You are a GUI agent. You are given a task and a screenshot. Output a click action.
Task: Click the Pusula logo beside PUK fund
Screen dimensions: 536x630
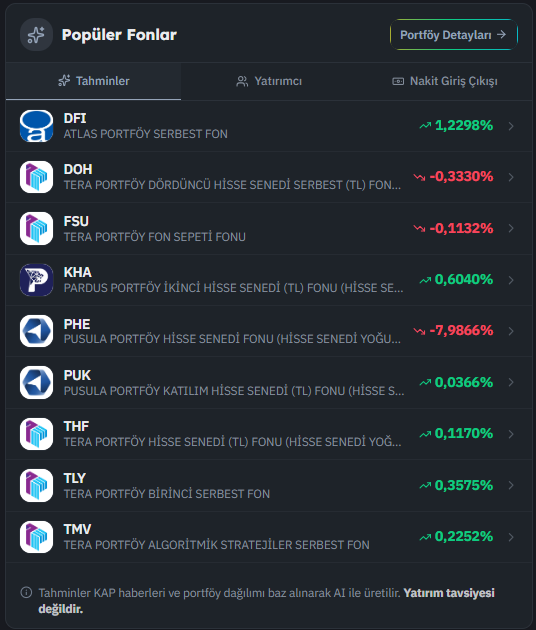pos(36,382)
